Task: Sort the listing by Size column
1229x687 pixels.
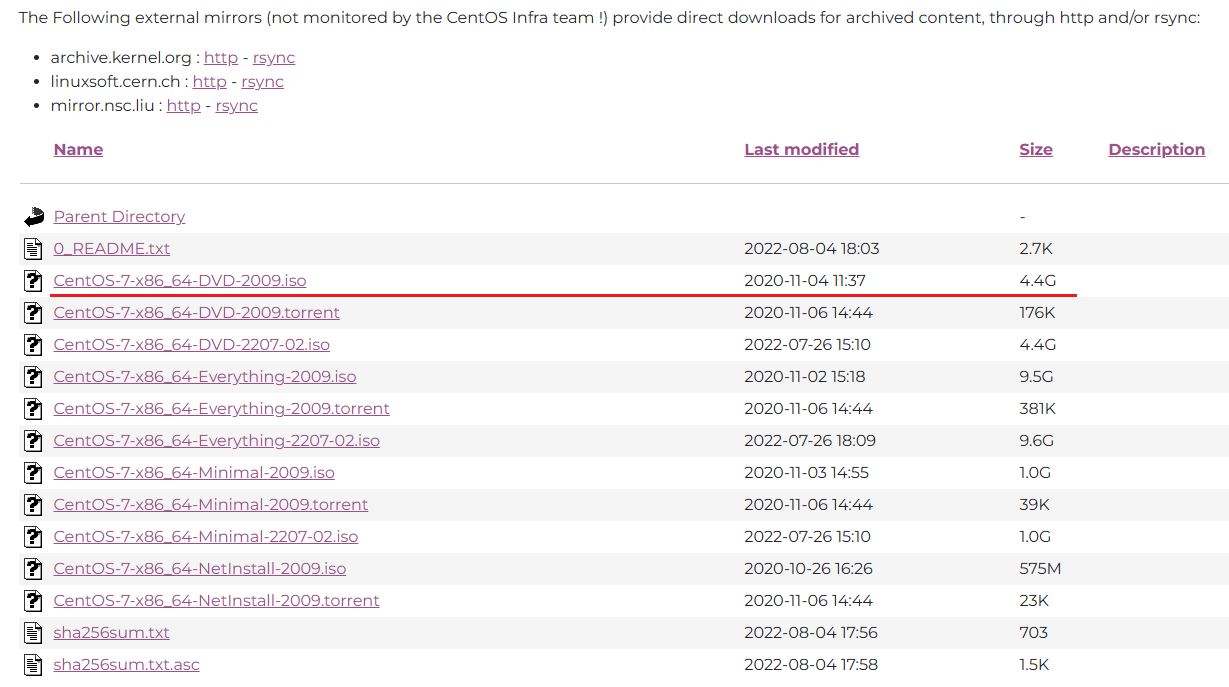Action: point(1036,149)
